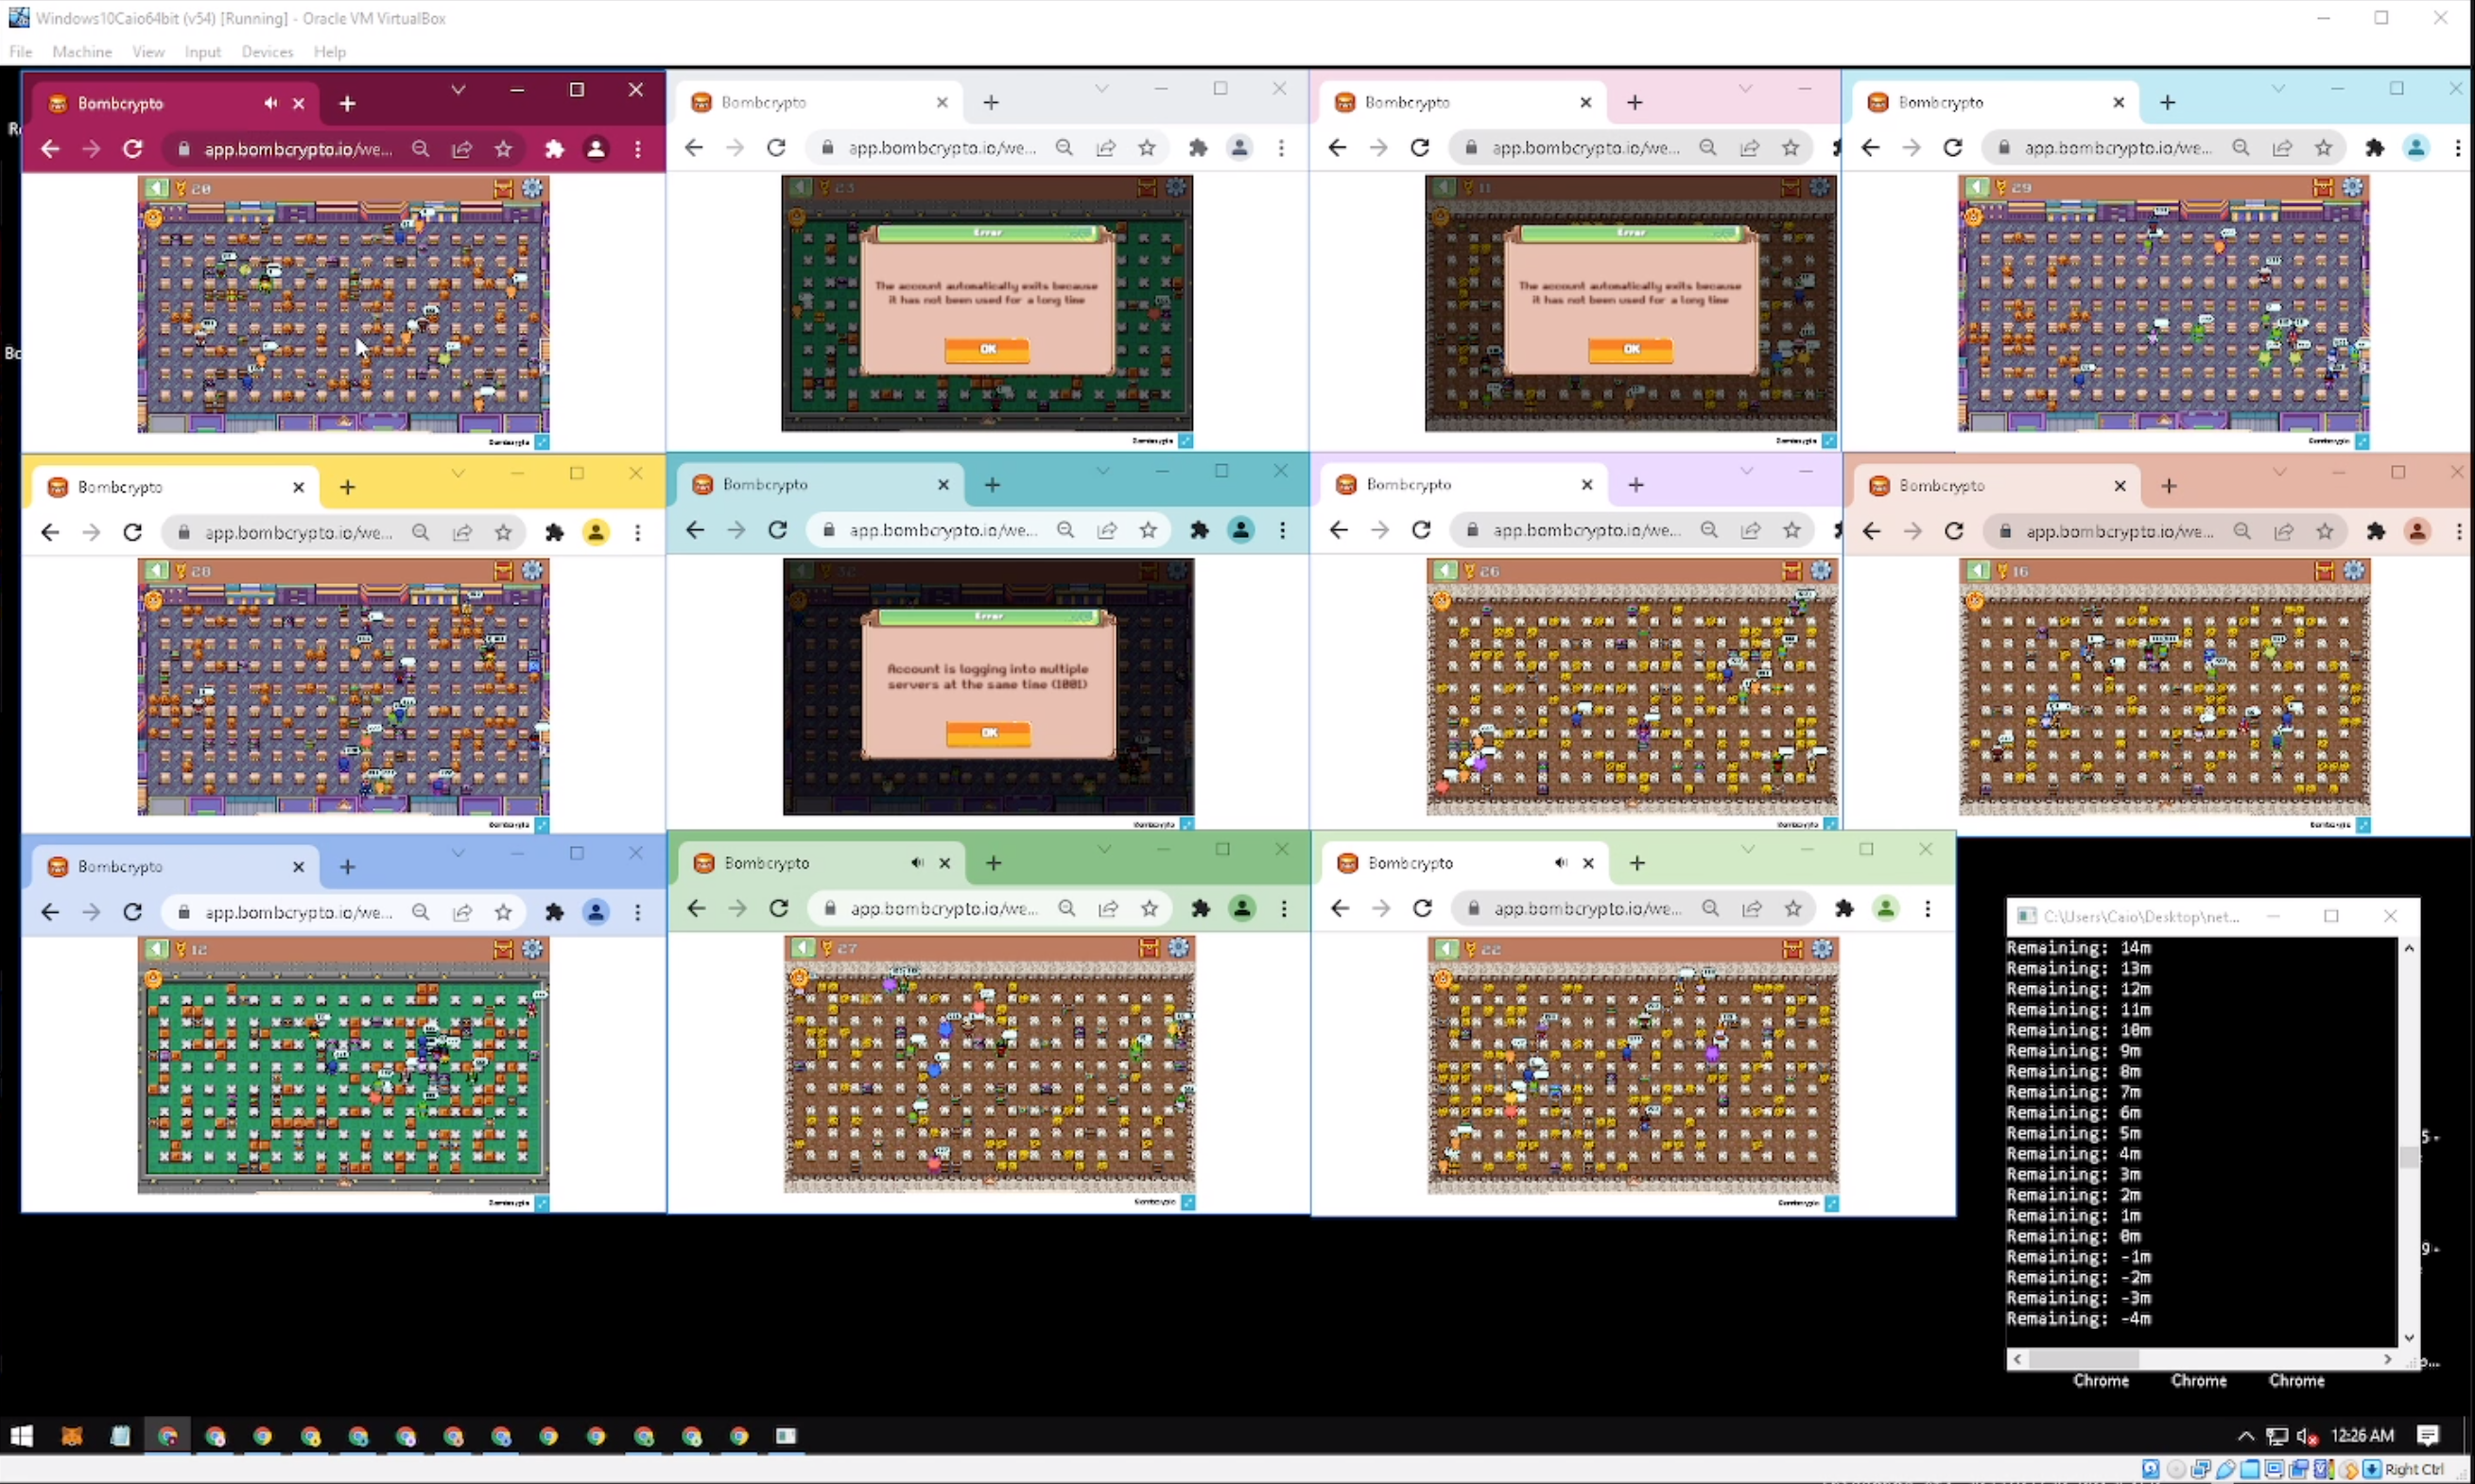The width and height of the screenshot is (2475, 1484).
Task: Bookmark page with star in yellow window
Action: (x=503, y=532)
